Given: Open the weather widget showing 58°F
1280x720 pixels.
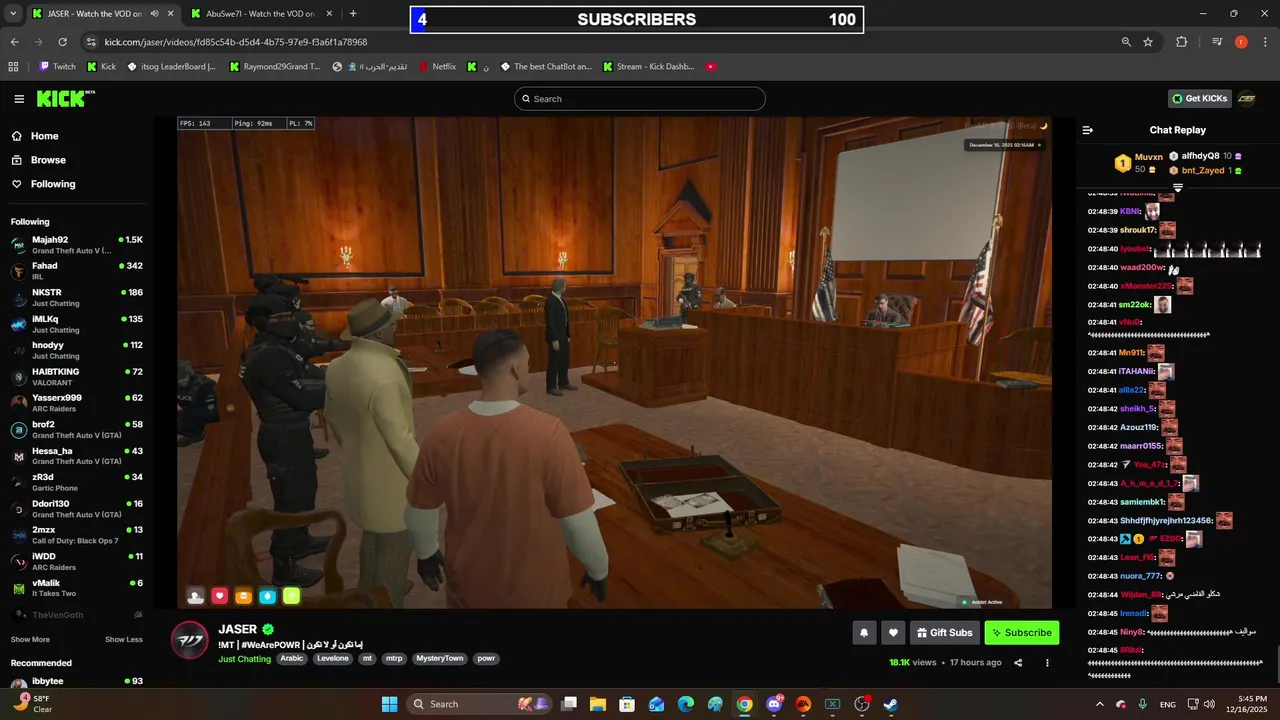Looking at the screenshot, I should 32,704.
